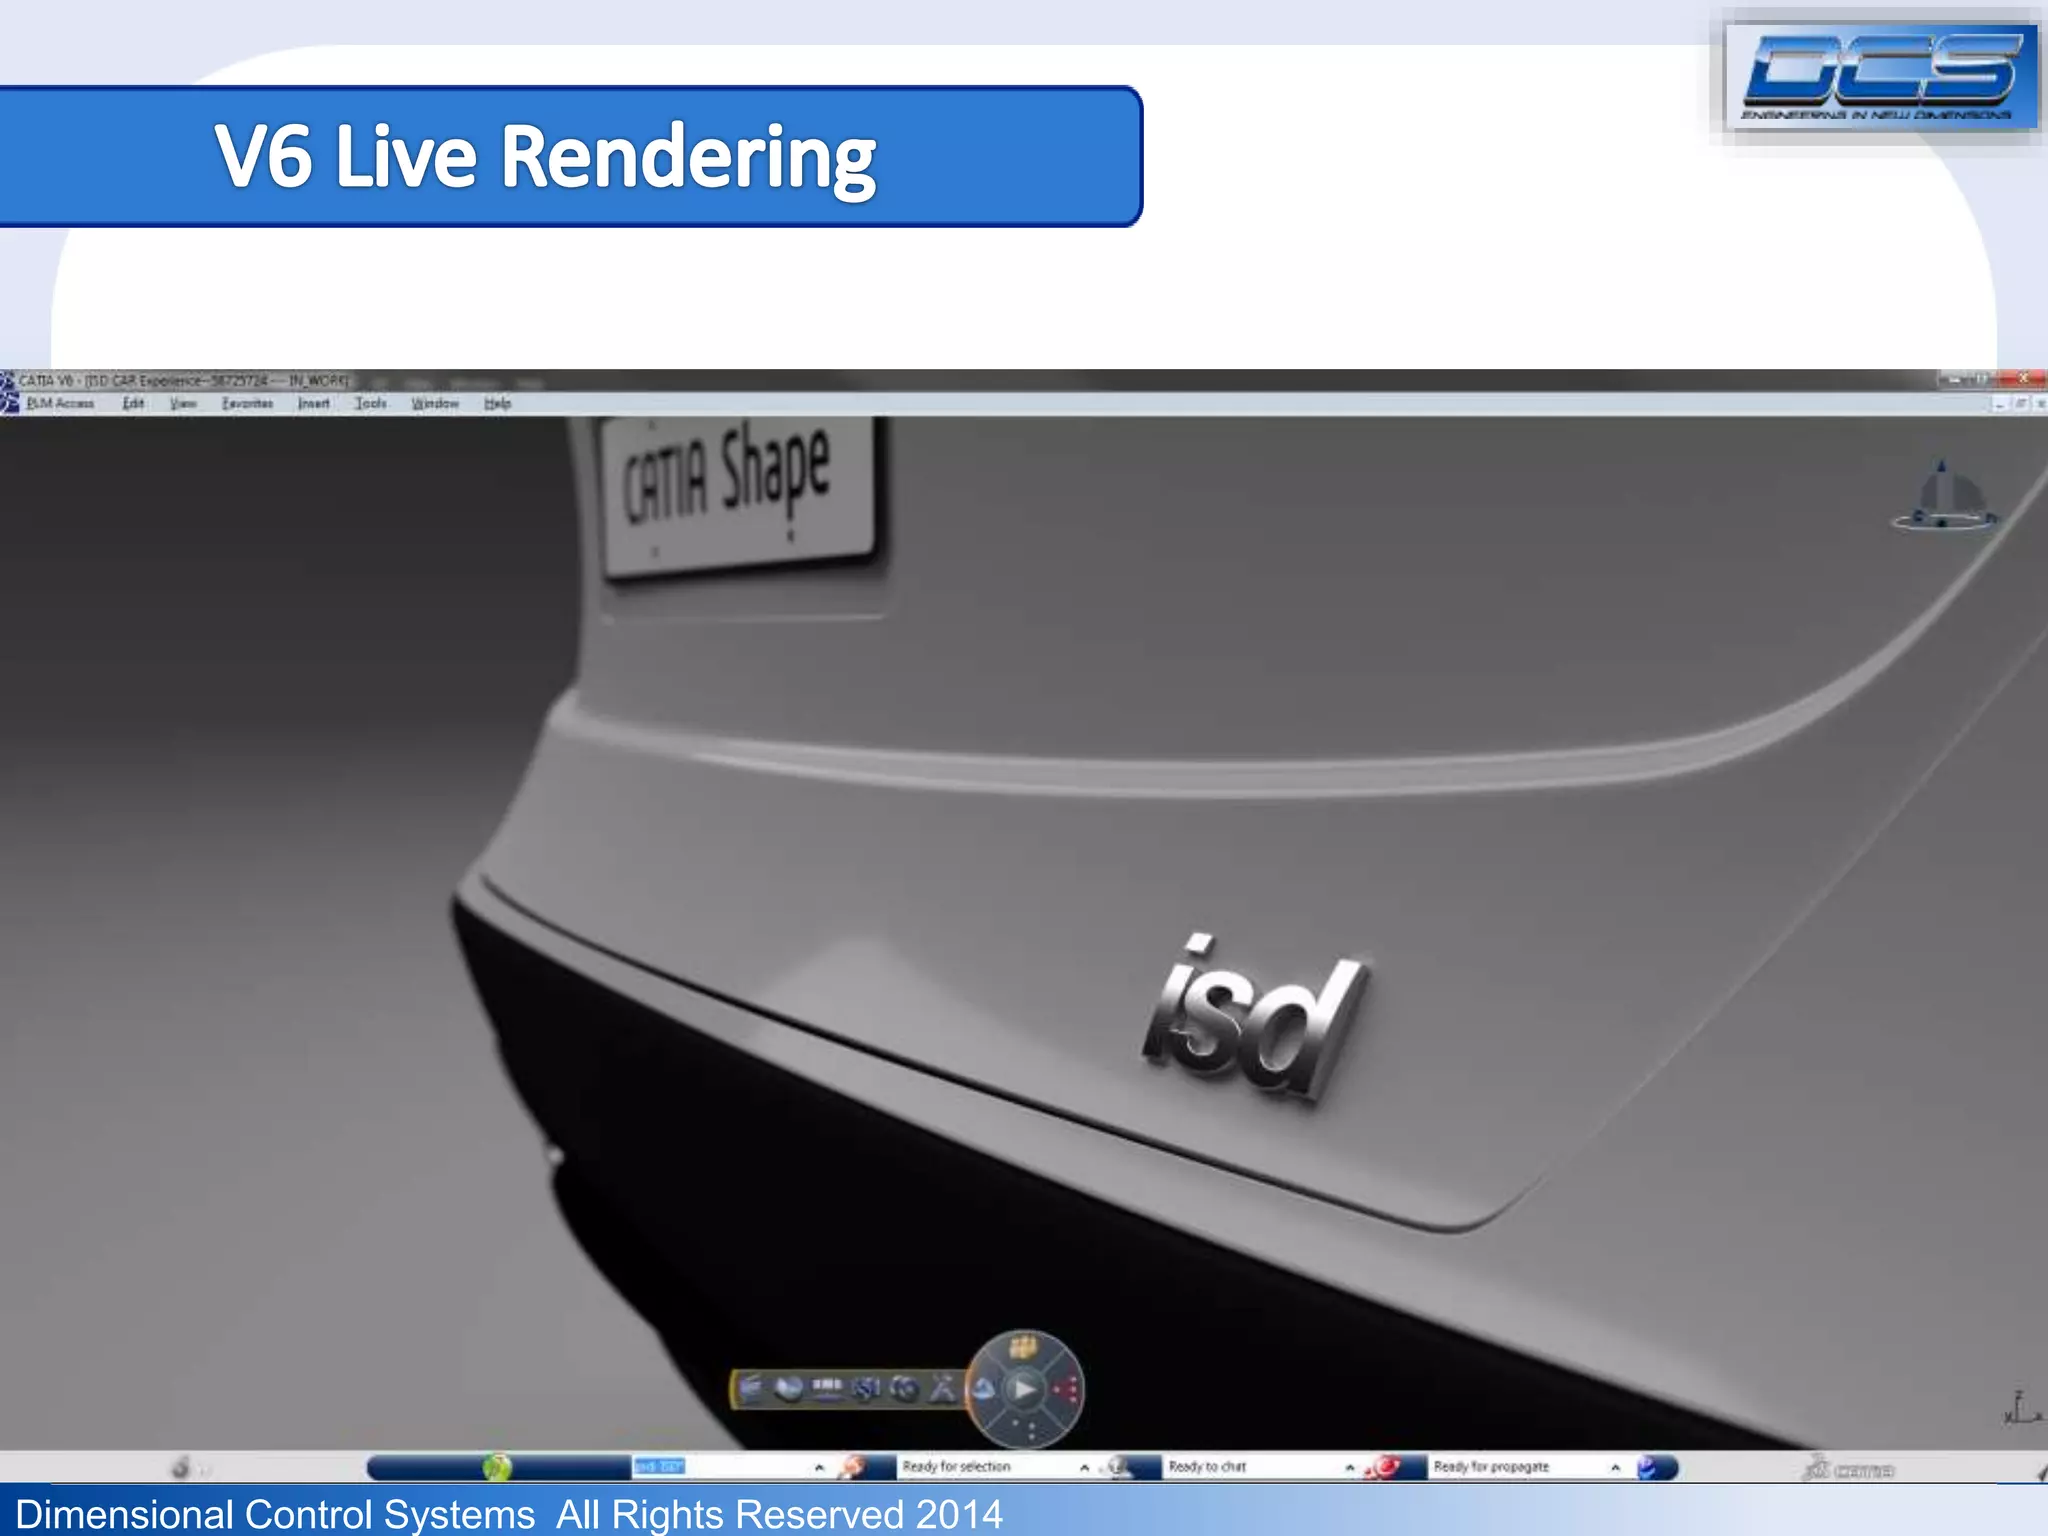Open the Insert menu
This screenshot has width=2048, height=1536.
pyautogui.click(x=313, y=404)
